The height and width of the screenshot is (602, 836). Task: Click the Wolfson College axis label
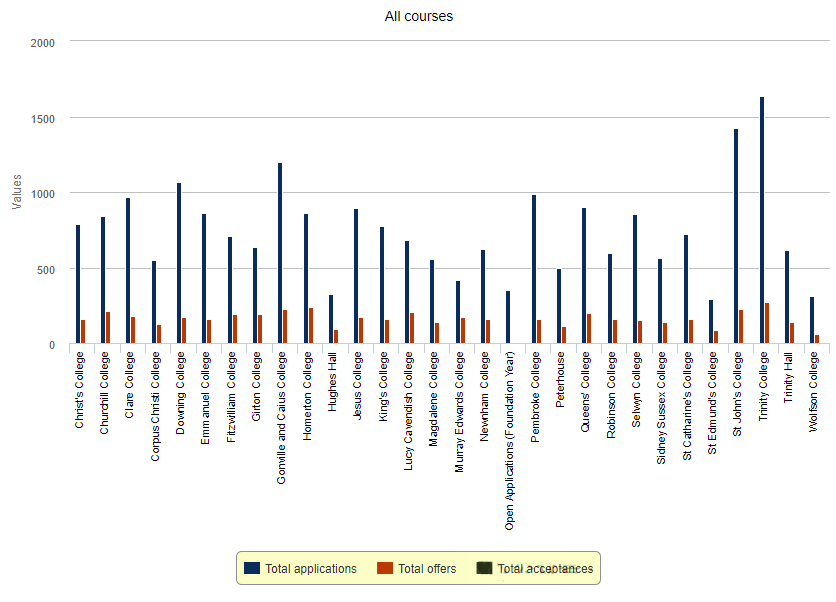pos(814,390)
